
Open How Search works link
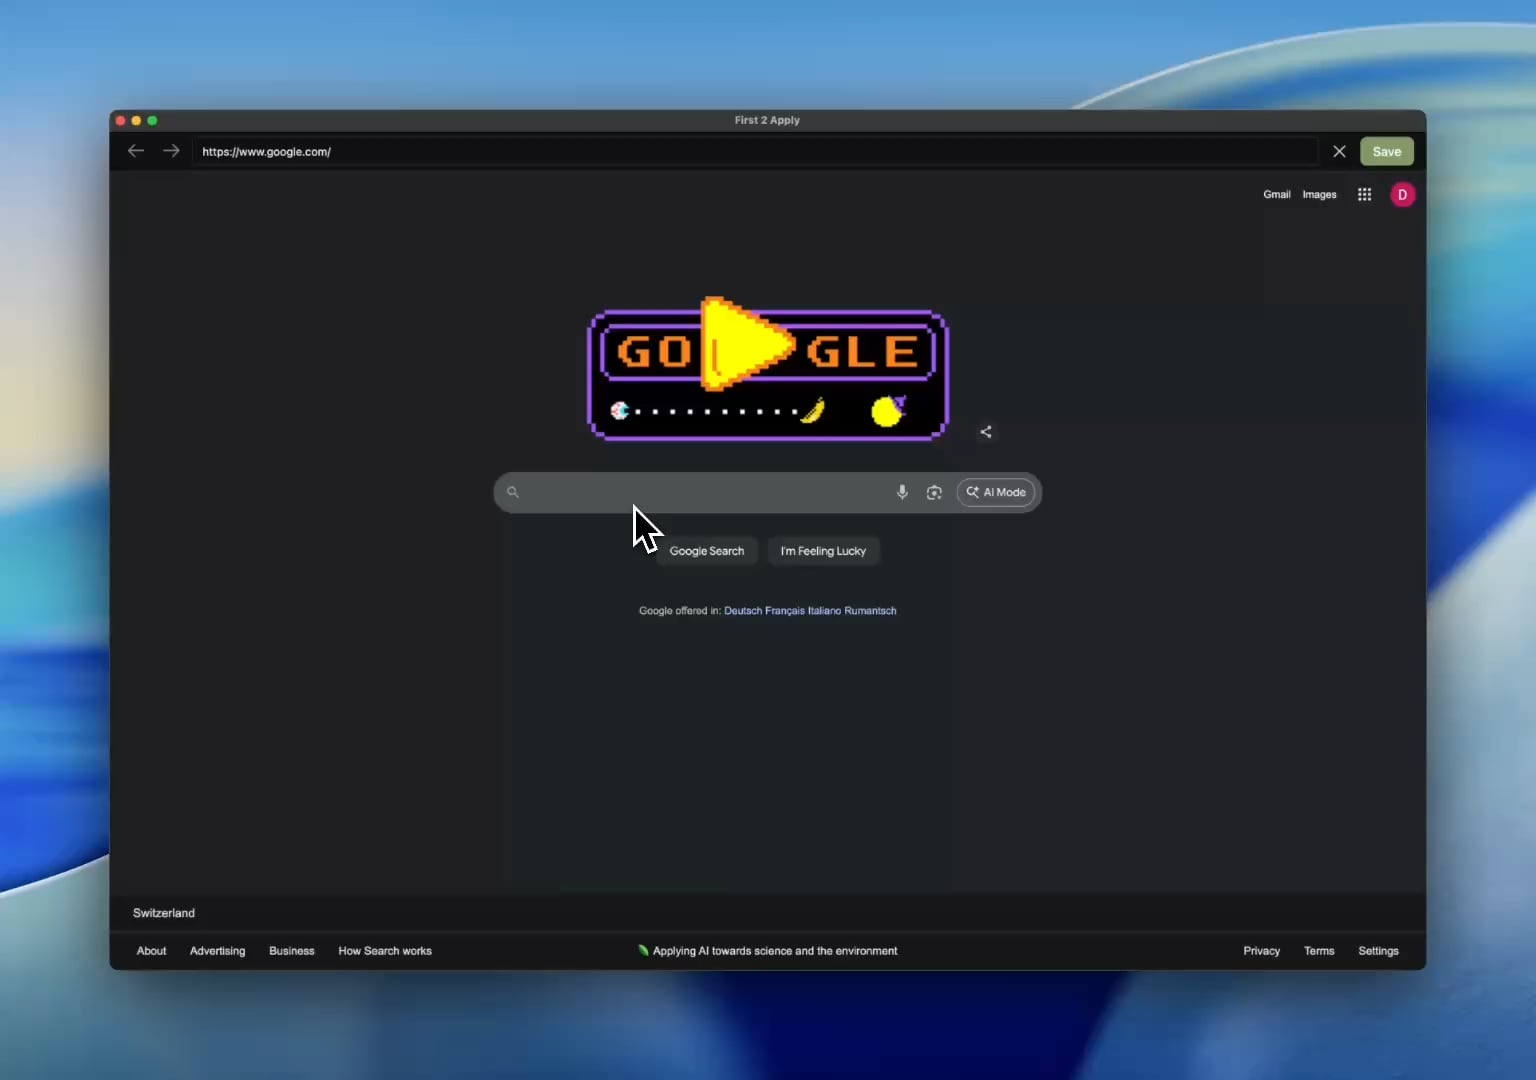(385, 951)
